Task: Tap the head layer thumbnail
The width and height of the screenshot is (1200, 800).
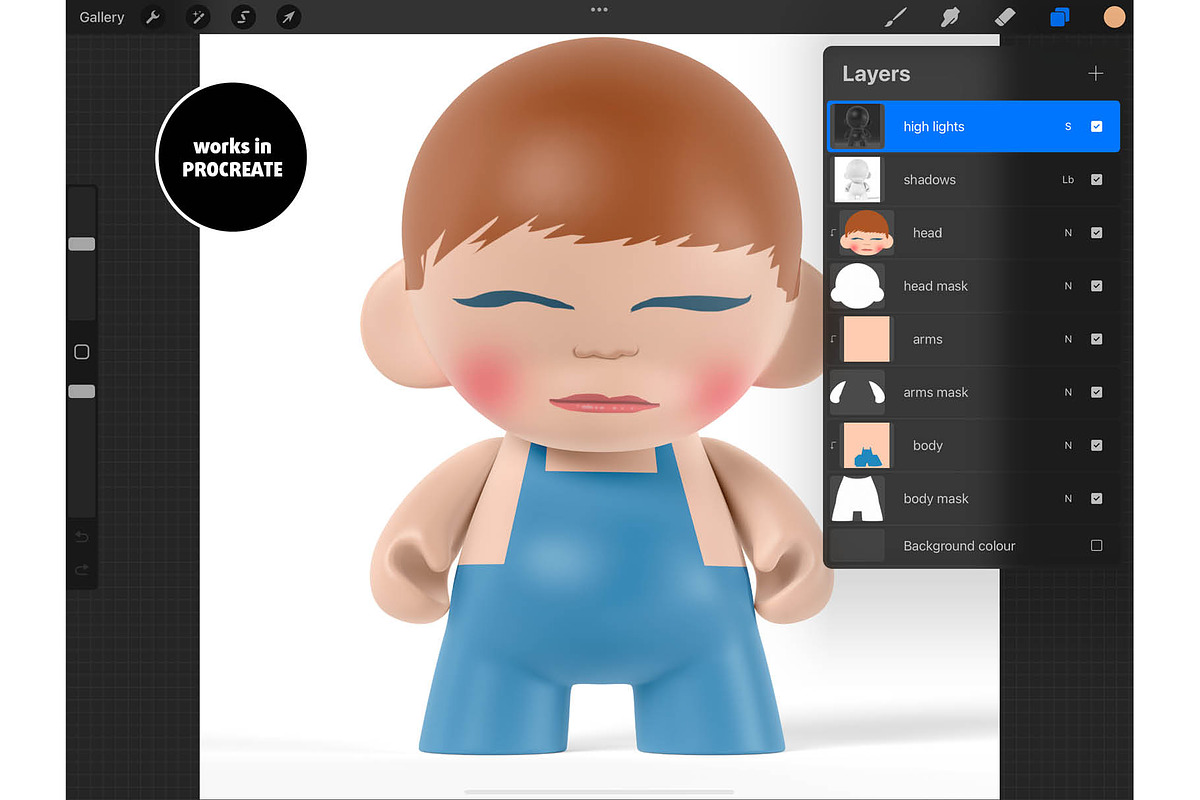Action: [x=866, y=233]
